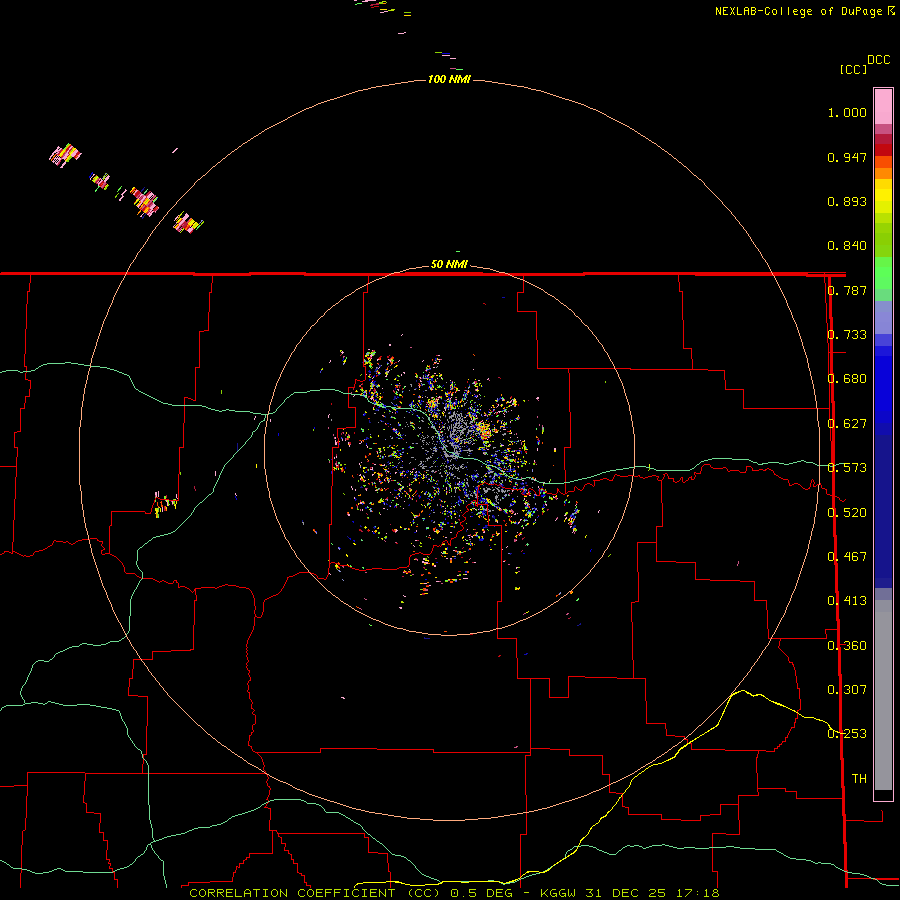
Task: Select the 0.787 legend value
Action: click(x=847, y=290)
